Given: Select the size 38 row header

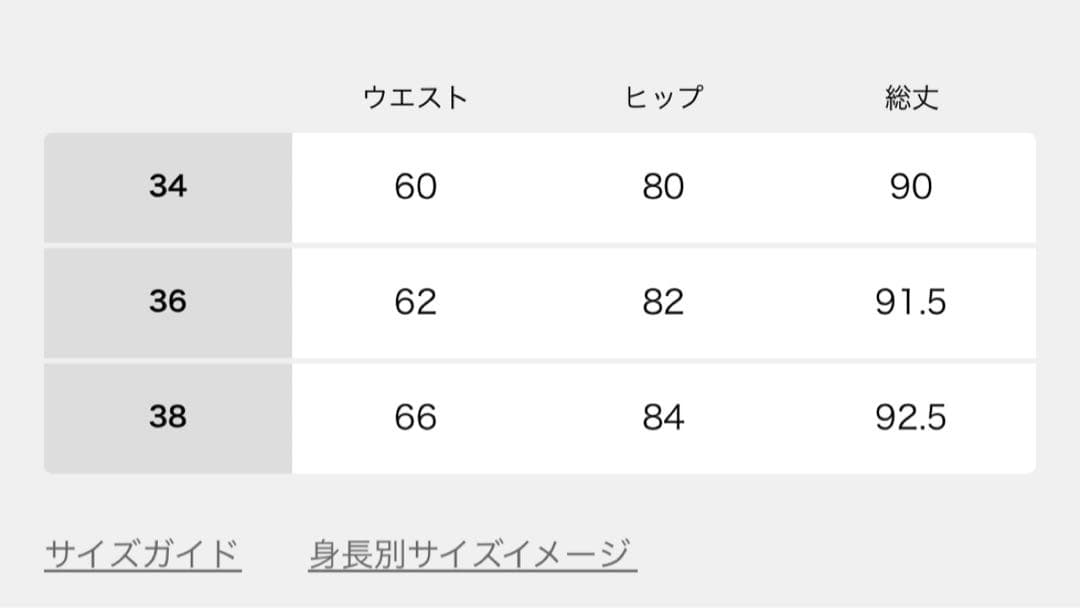Looking at the screenshot, I should [168, 416].
